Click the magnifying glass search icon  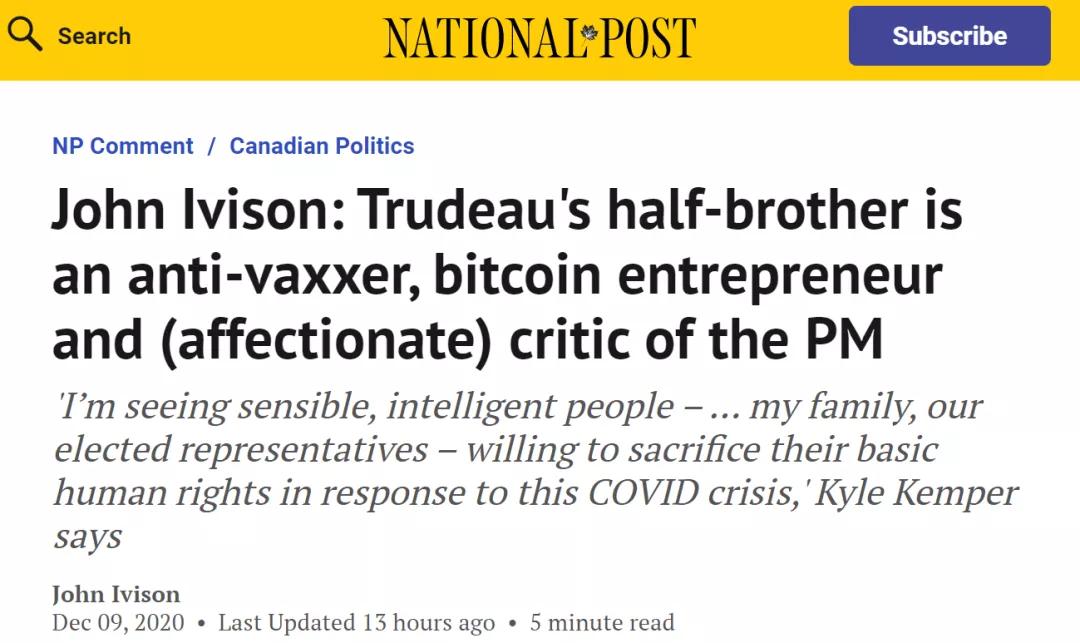25,35
